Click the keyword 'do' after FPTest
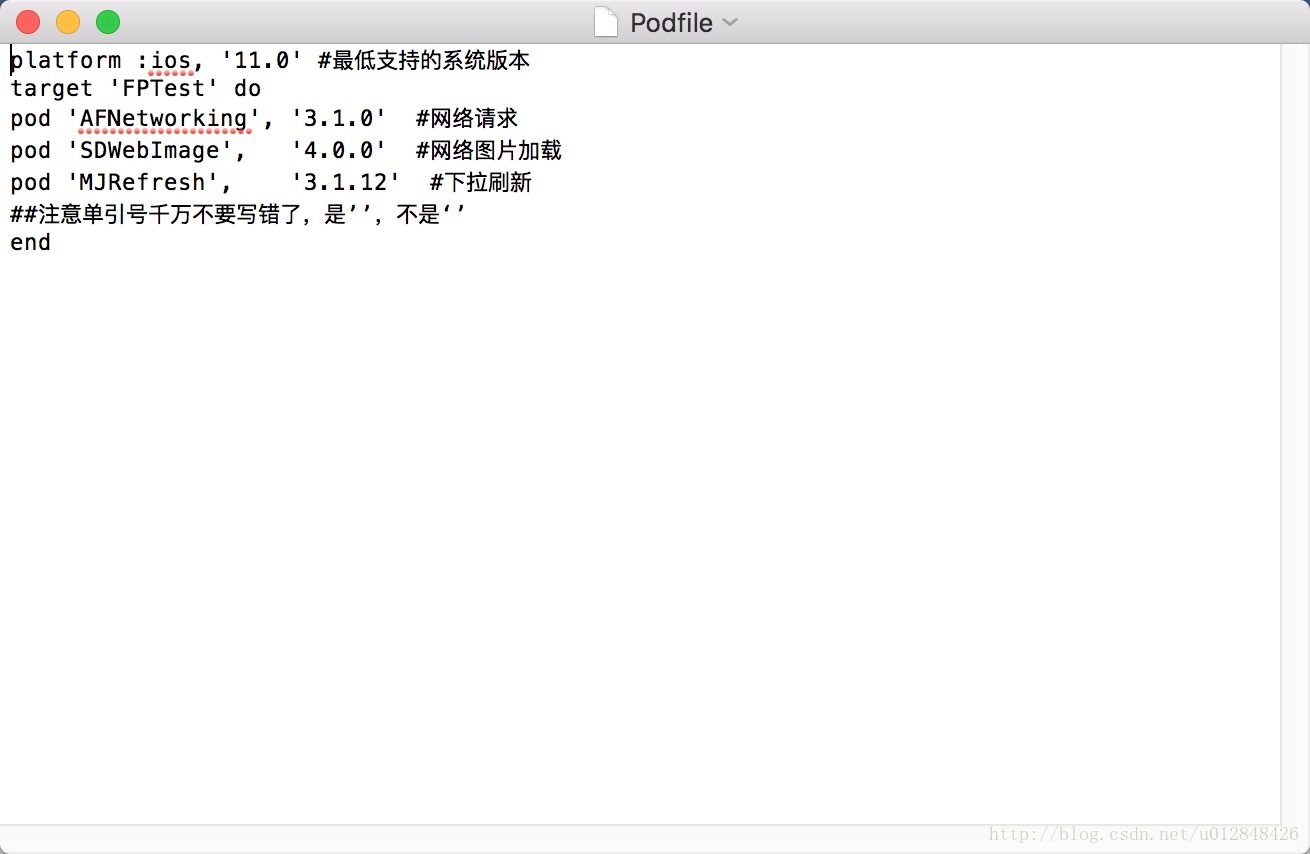 pos(247,89)
